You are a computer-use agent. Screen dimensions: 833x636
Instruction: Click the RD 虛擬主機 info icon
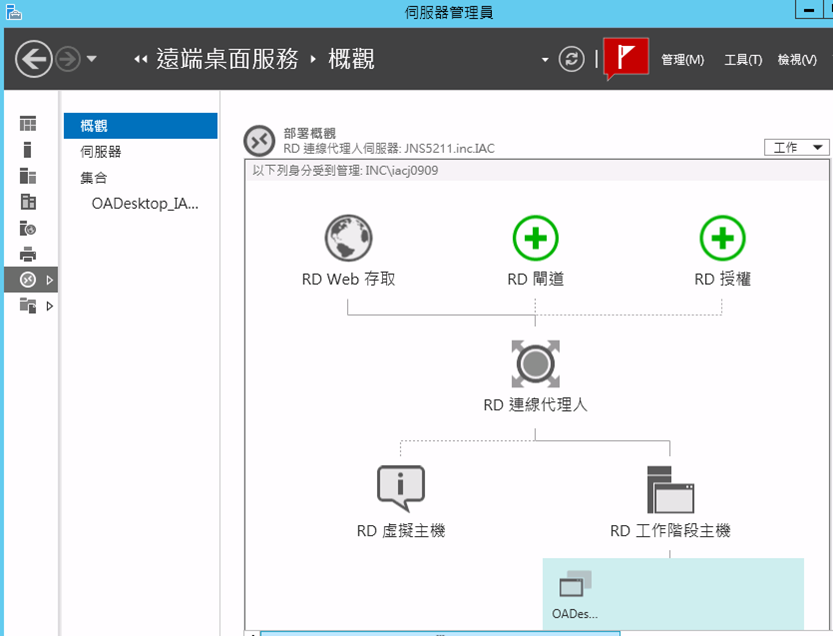pos(401,488)
